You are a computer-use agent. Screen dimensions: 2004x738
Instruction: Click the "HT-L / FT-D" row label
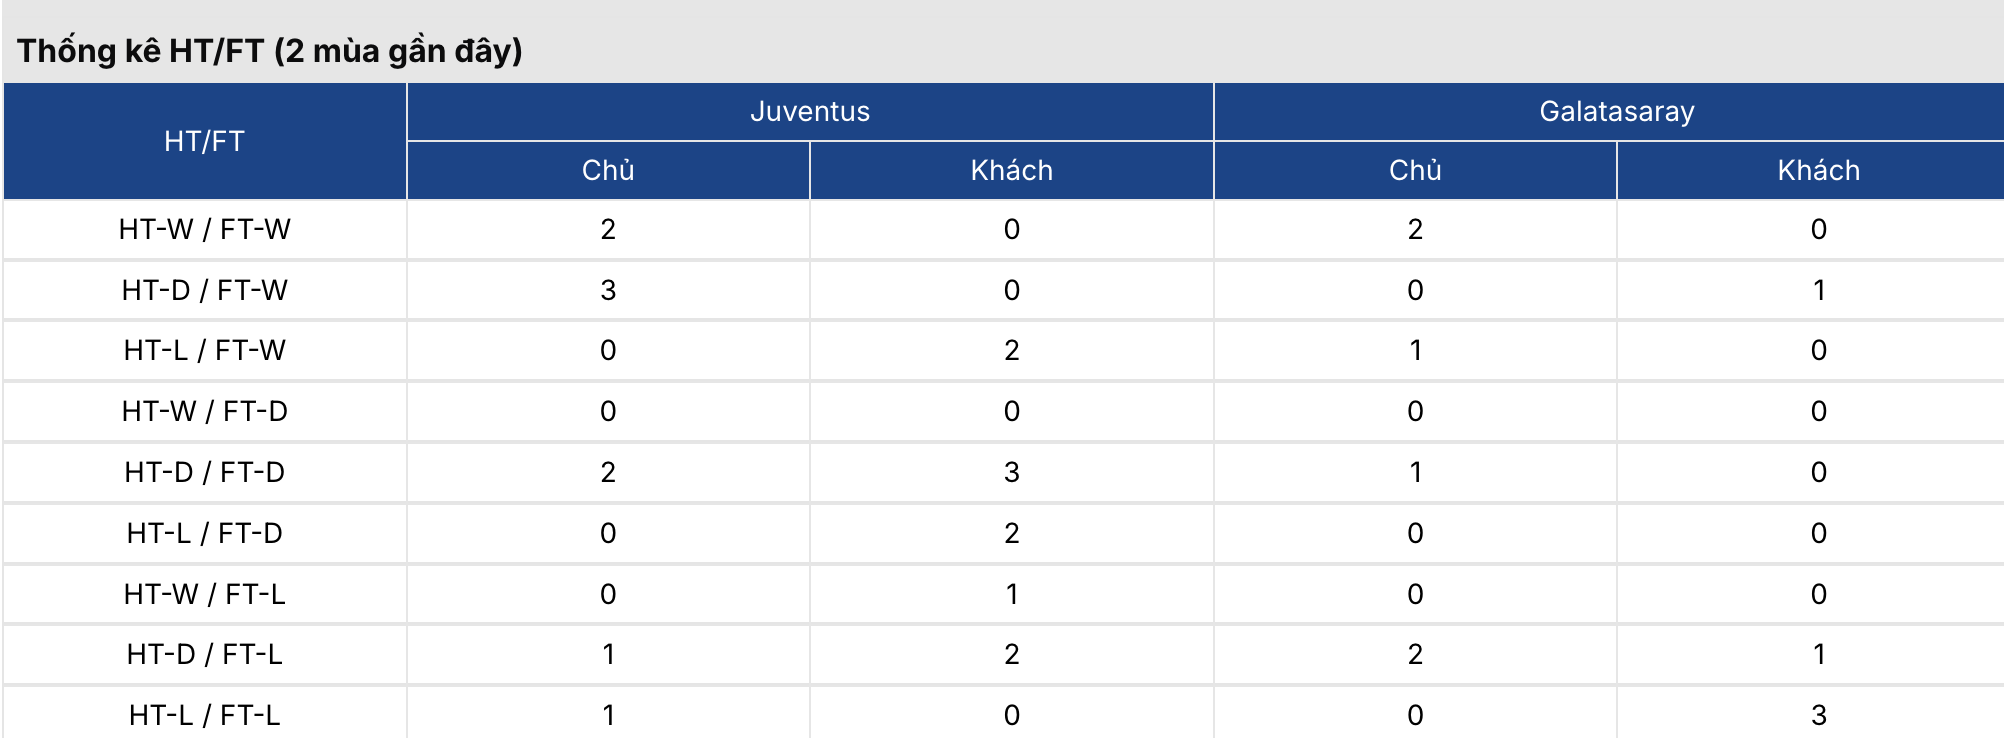[x=204, y=533]
